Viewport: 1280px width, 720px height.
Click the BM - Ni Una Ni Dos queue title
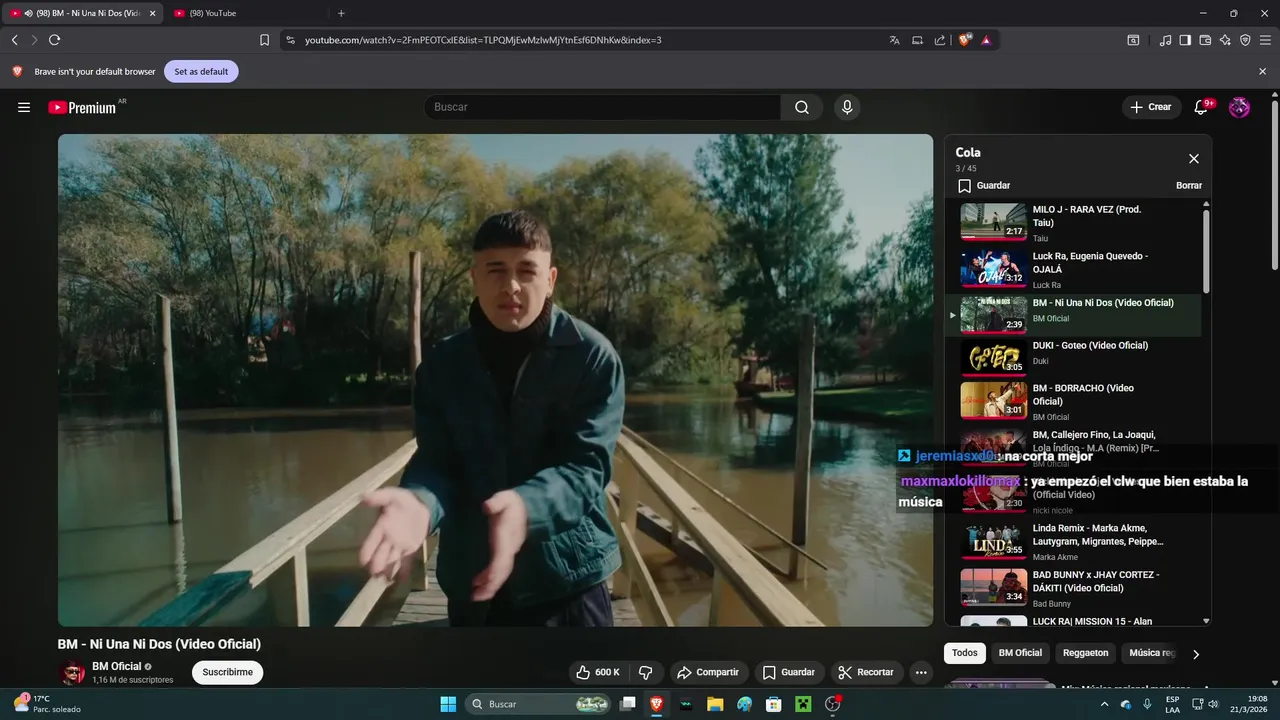tap(1103, 303)
